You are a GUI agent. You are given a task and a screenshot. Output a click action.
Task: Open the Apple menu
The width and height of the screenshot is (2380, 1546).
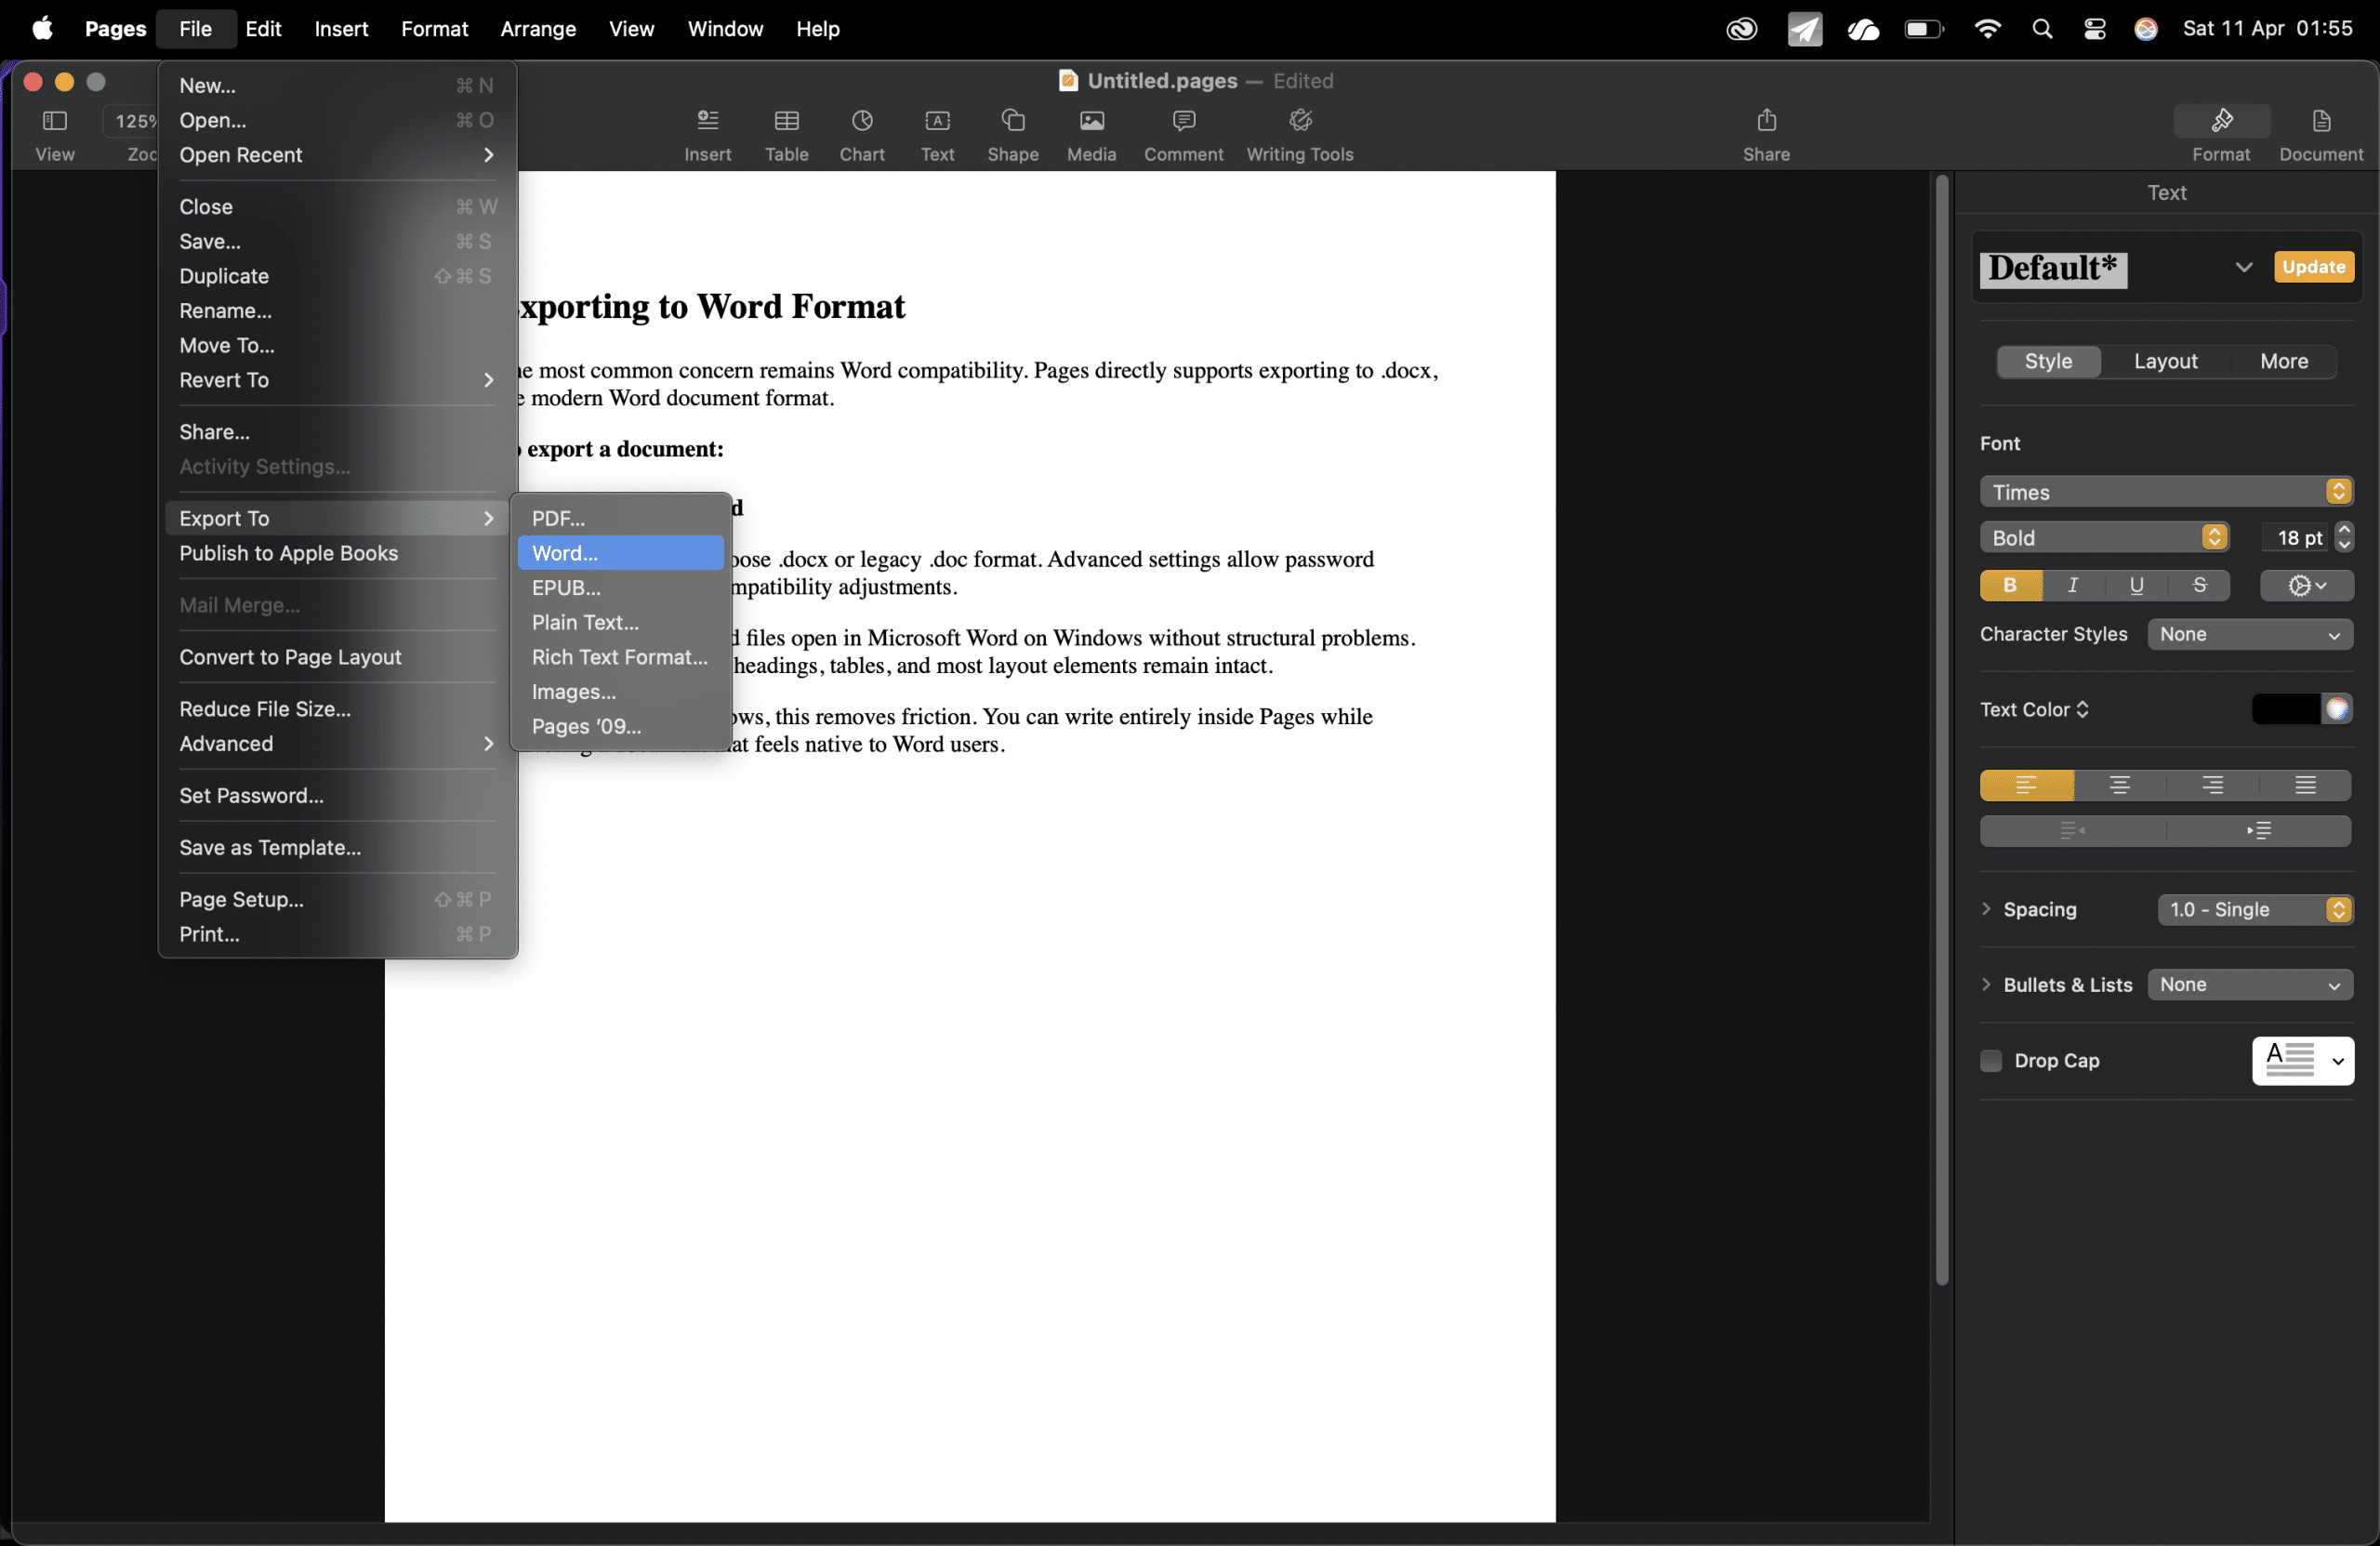click(x=43, y=29)
